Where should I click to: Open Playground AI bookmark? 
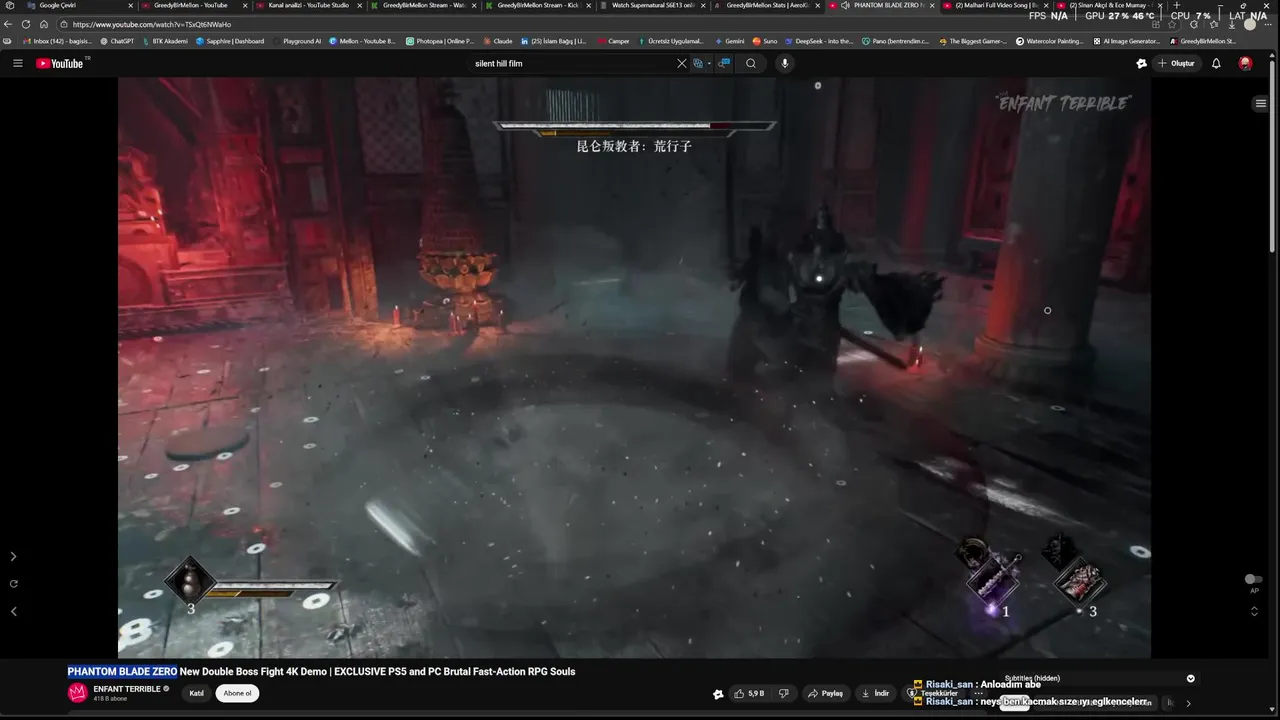(297, 41)
